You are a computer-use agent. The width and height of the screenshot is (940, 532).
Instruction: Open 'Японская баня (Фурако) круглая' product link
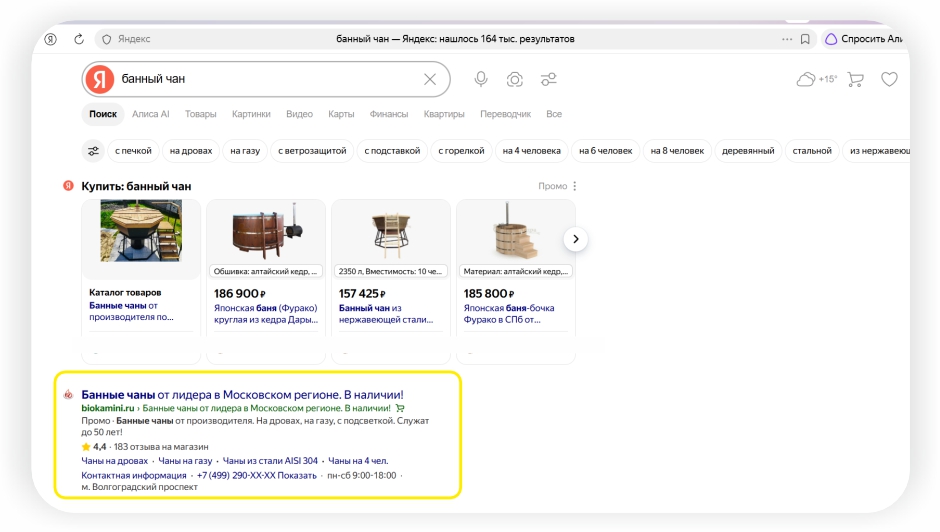(266, 314)
